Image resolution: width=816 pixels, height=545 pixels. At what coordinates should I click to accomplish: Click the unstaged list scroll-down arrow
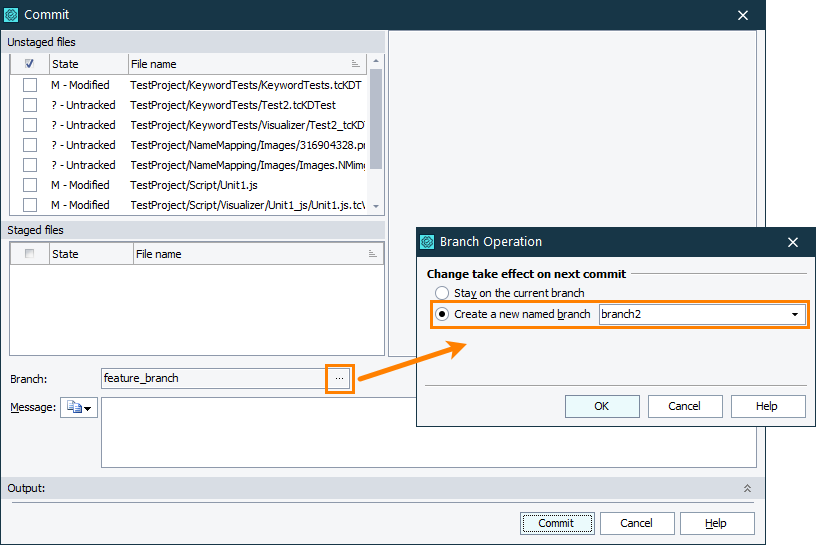click(376, 207)
